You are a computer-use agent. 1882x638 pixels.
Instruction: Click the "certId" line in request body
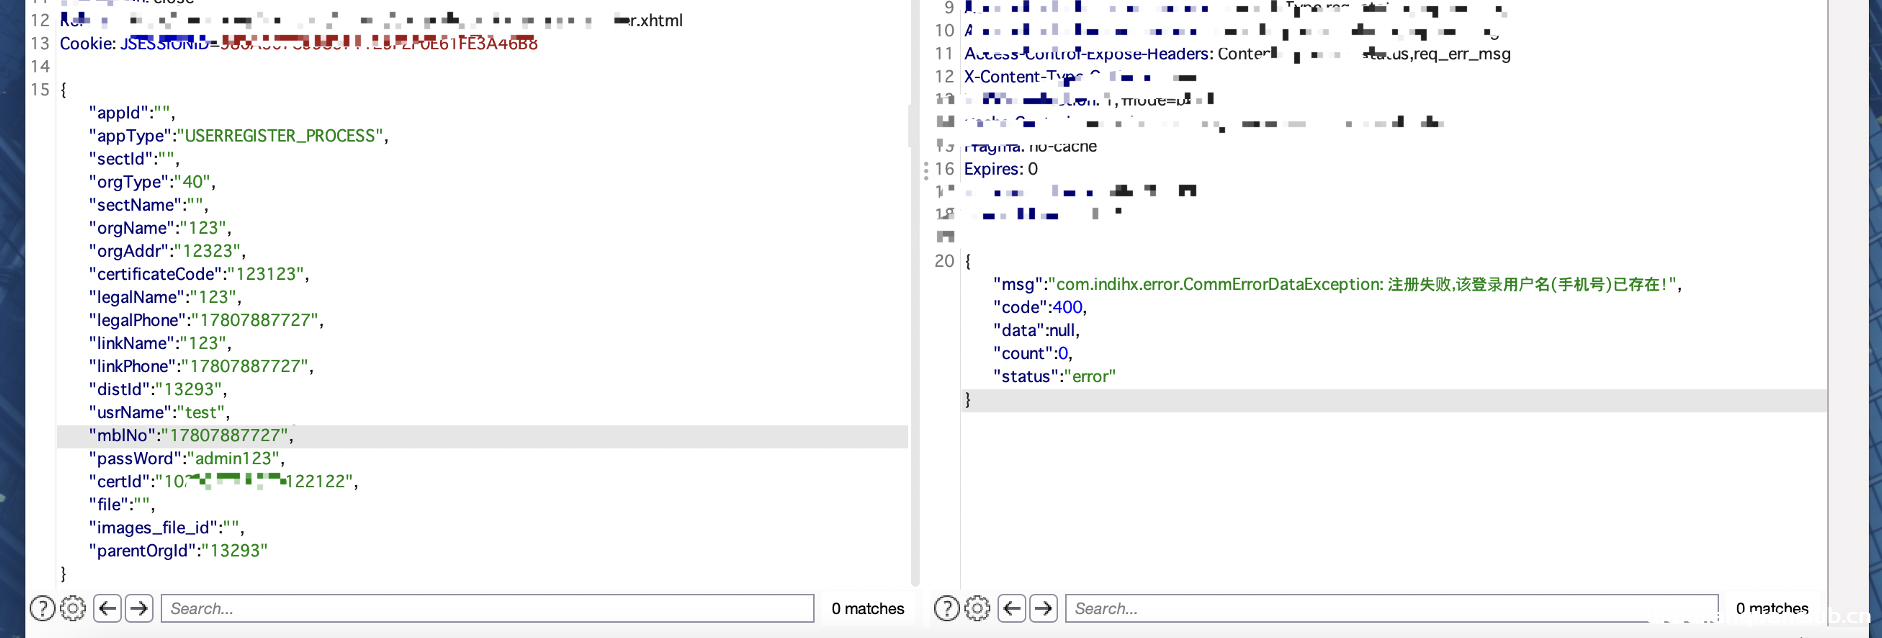point(223,481)
